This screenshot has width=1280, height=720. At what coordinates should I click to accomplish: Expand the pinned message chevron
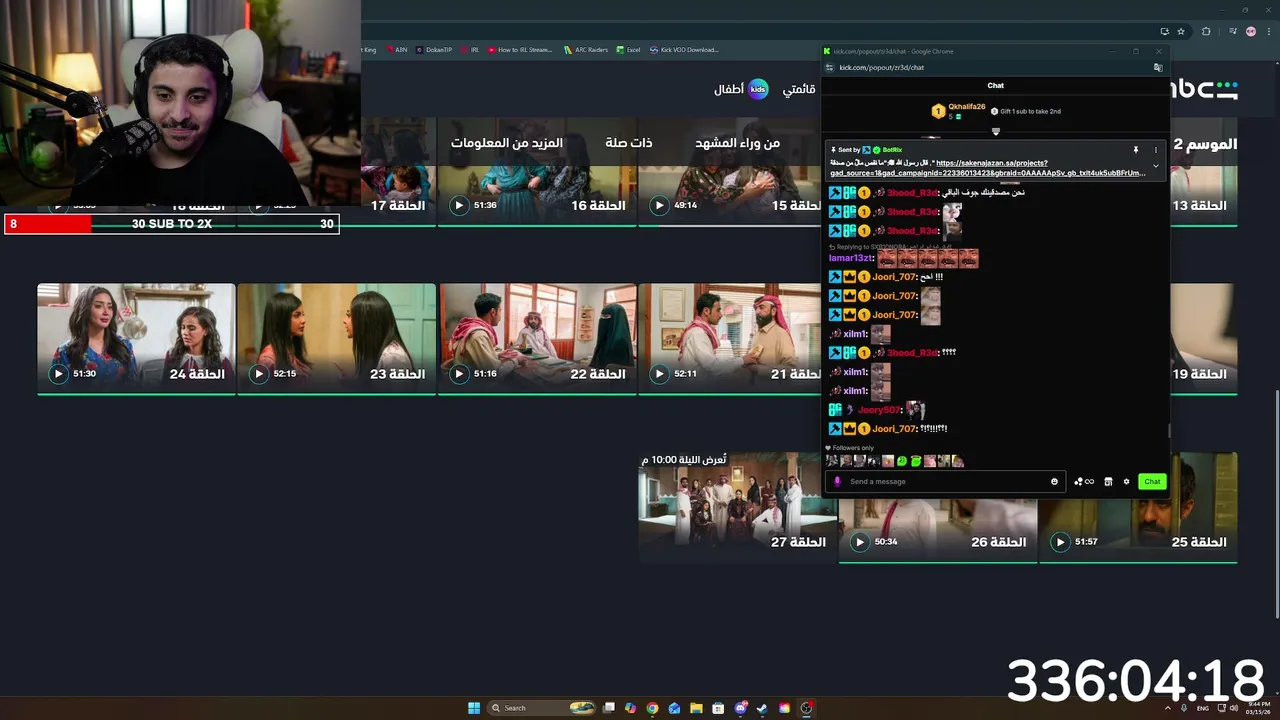[x=1156, y=166]
